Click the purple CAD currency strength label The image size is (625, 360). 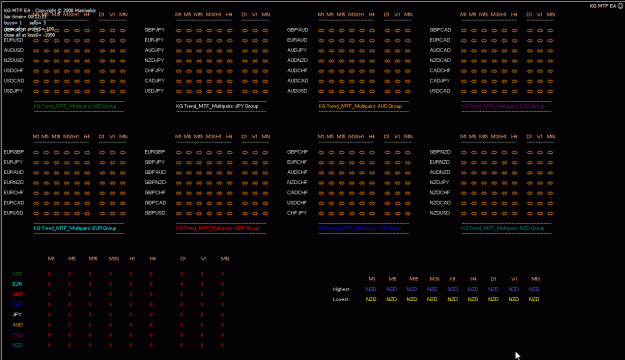[x=17, y=335]
